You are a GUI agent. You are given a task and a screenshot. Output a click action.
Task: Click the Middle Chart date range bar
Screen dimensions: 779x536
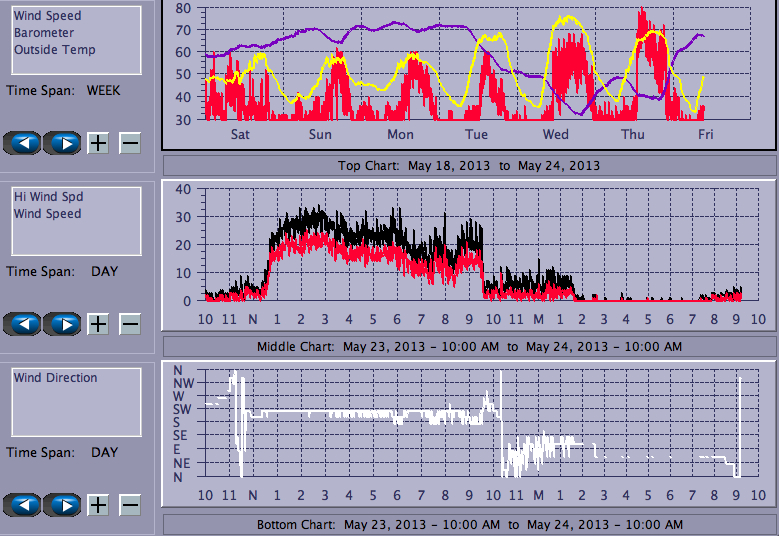tap(469, 346)
